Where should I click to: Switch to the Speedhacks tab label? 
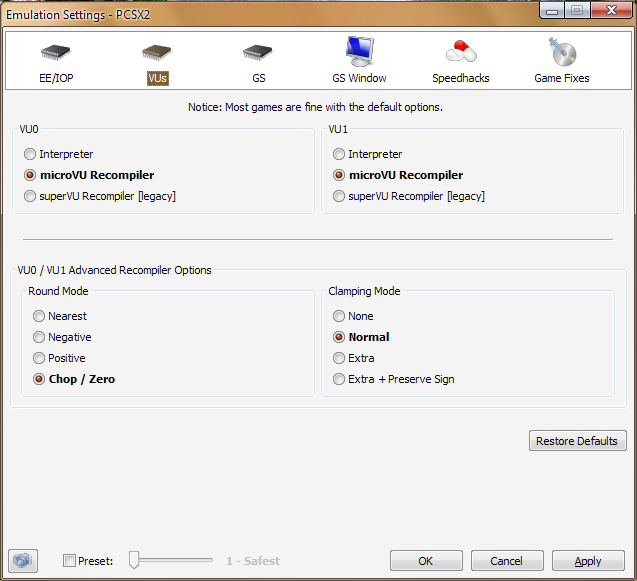coord(461,78)
